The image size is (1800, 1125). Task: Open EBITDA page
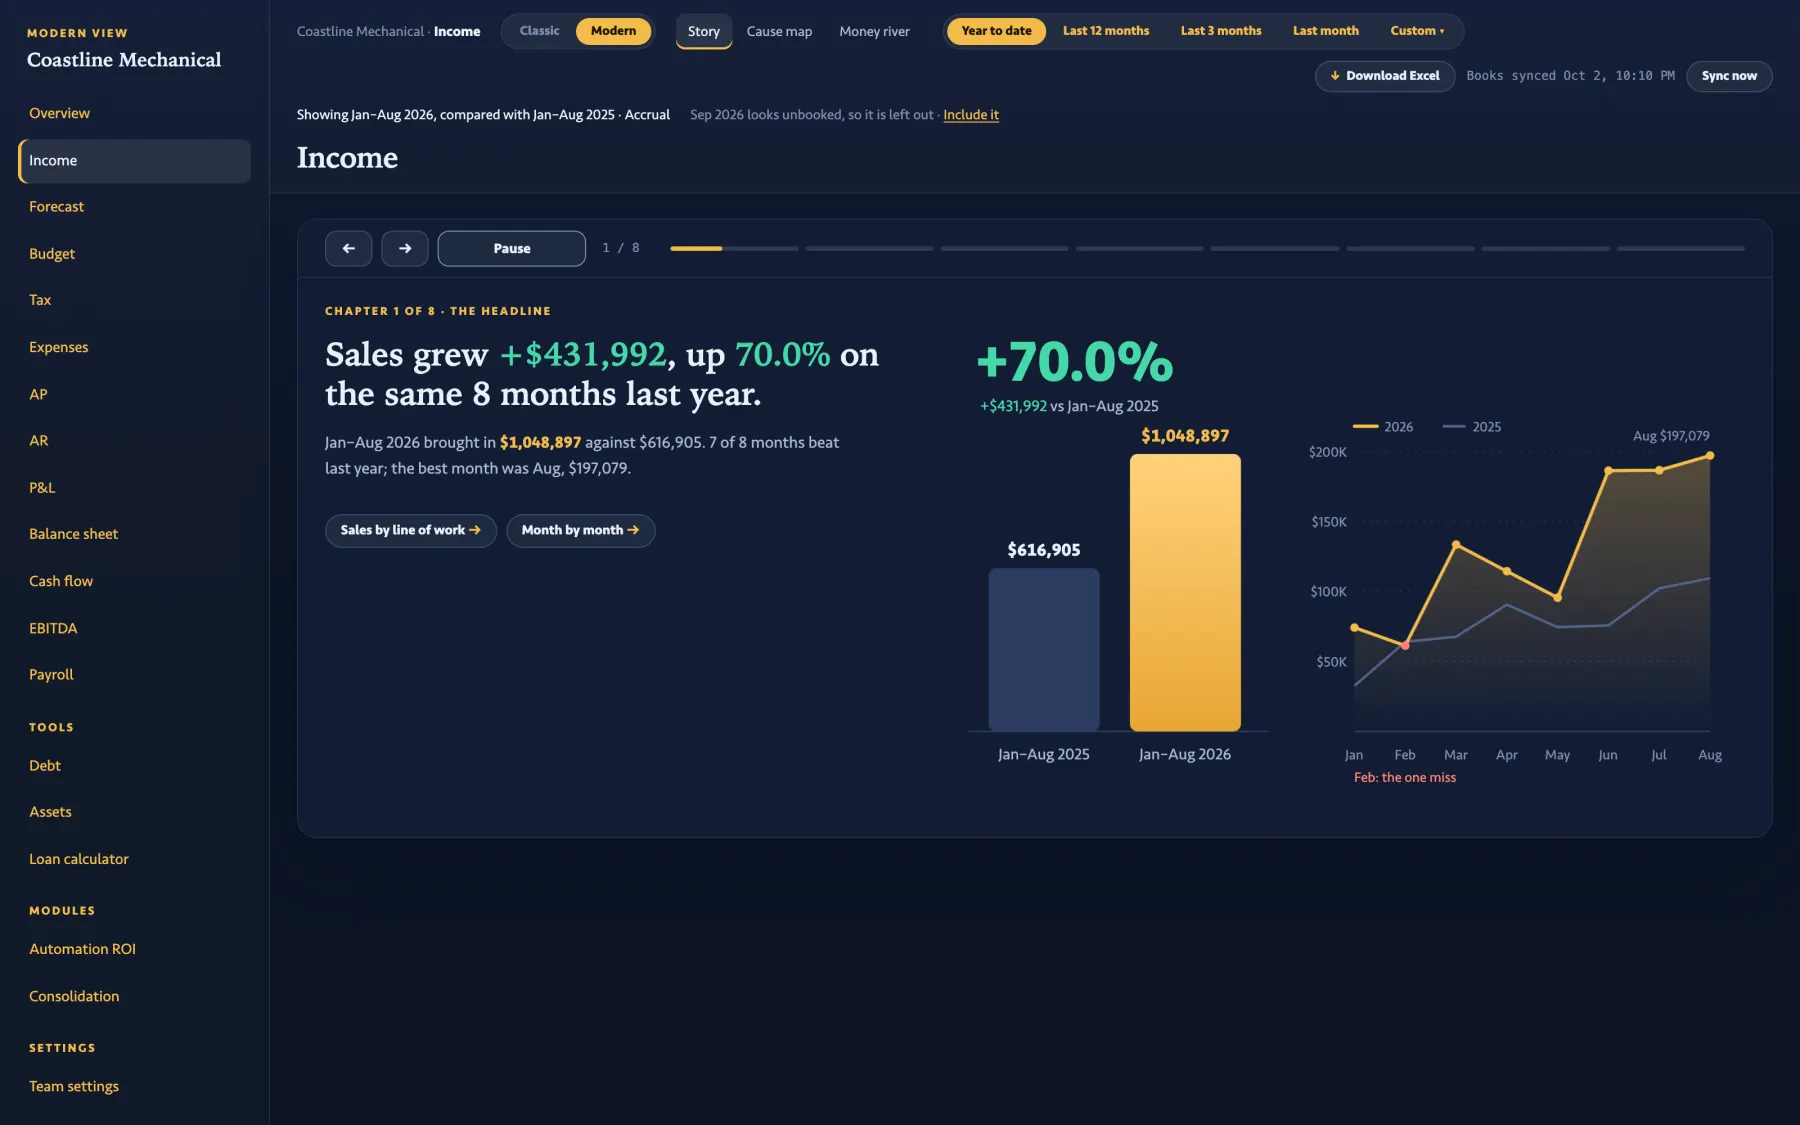pyautogui.click(x=134, y=628)
